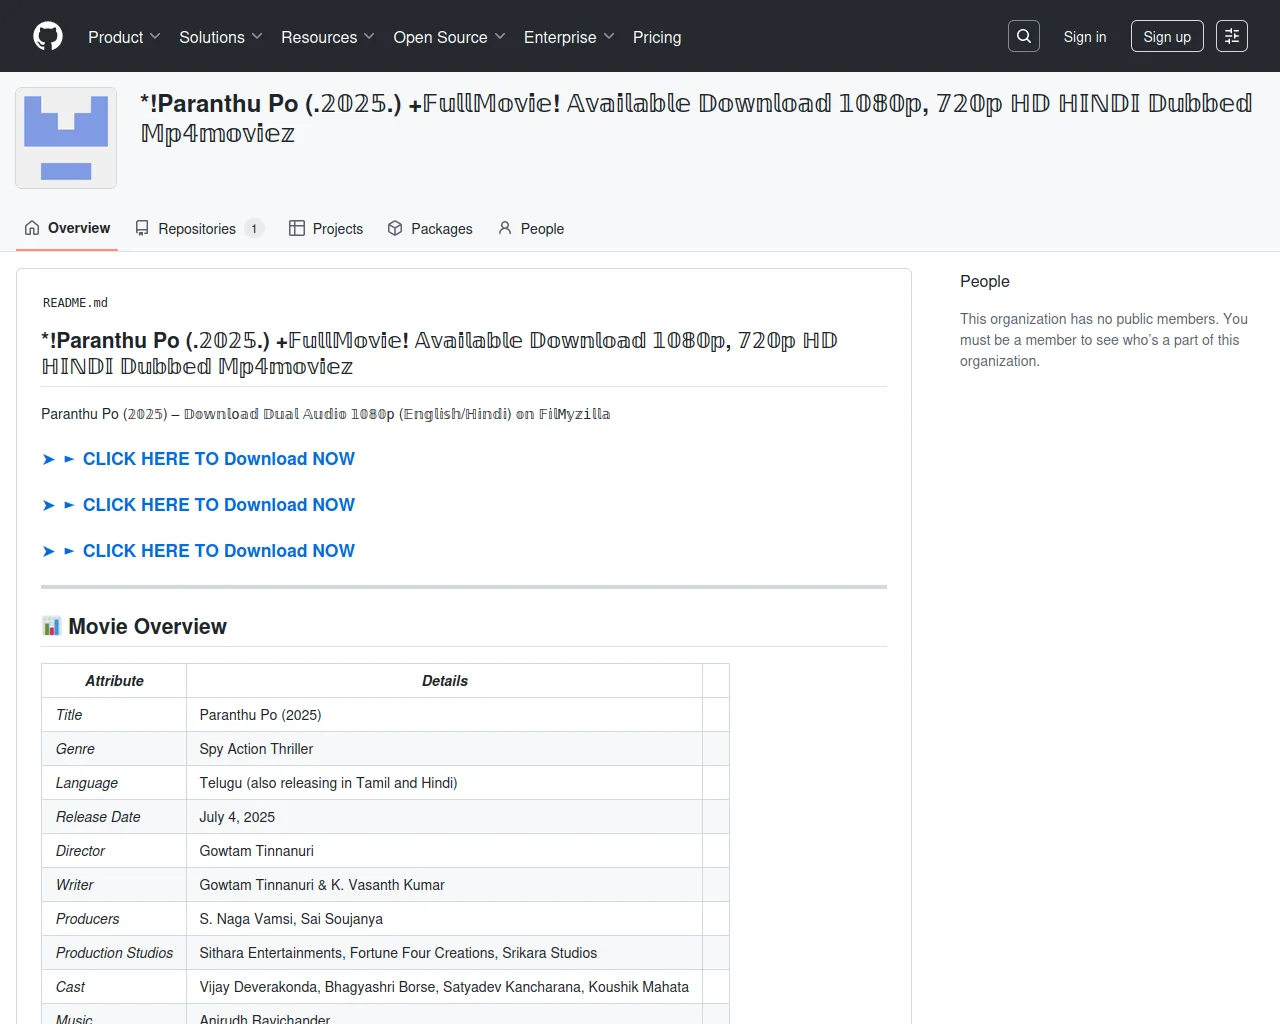Click the first CLICK HERE arrow icon
1280x1024 pixels.
click(49, 459)
